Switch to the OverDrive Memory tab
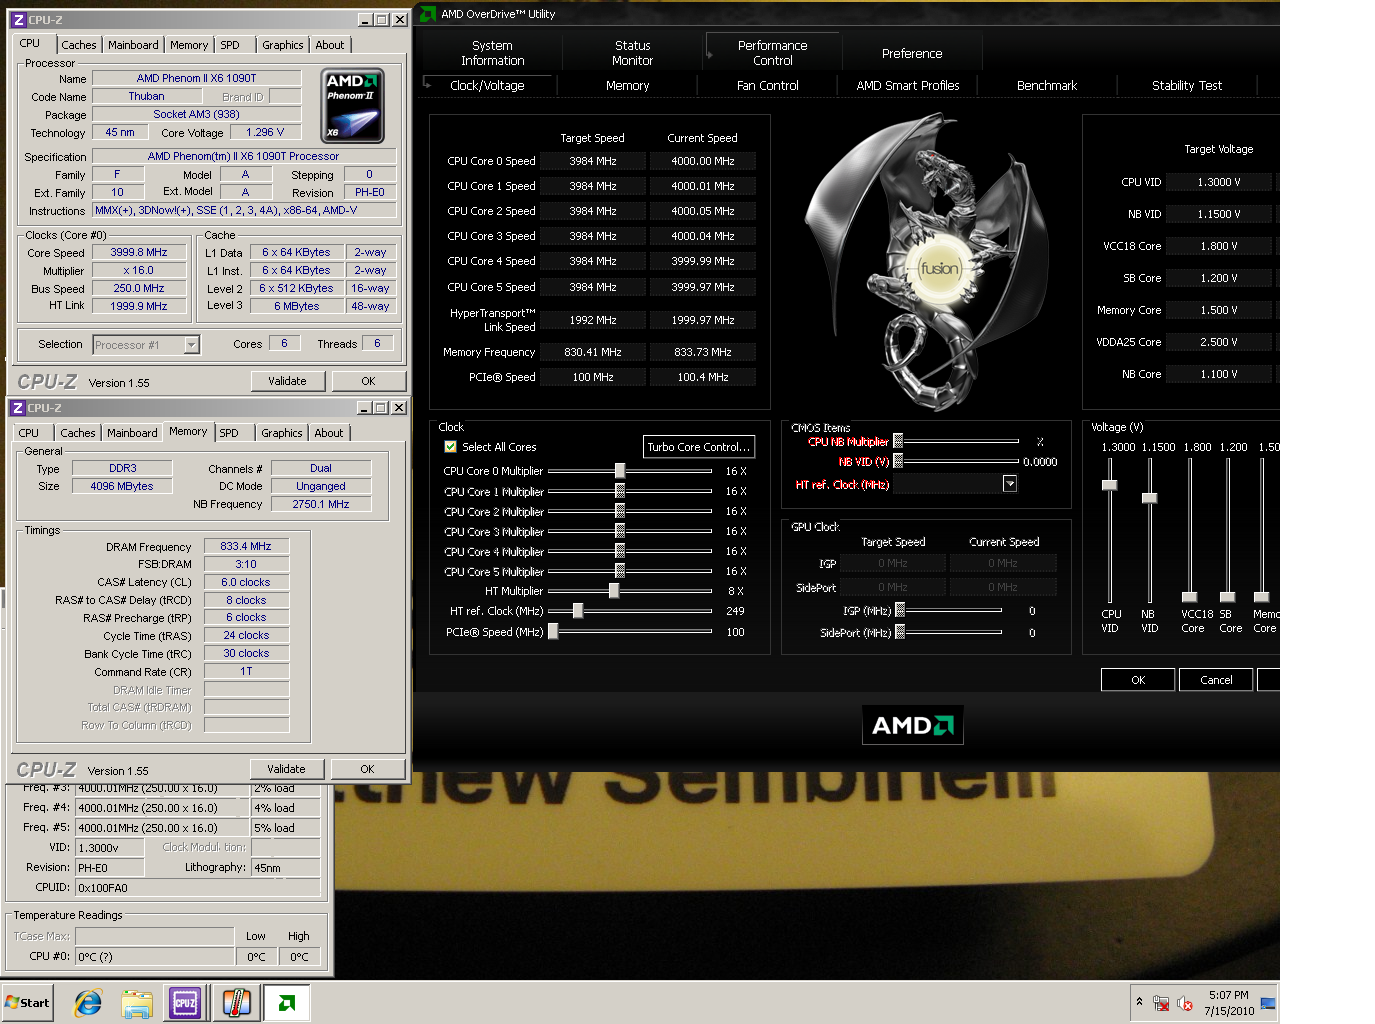This screenshot has height=1024, width=1375. click(x=628, y=86)
